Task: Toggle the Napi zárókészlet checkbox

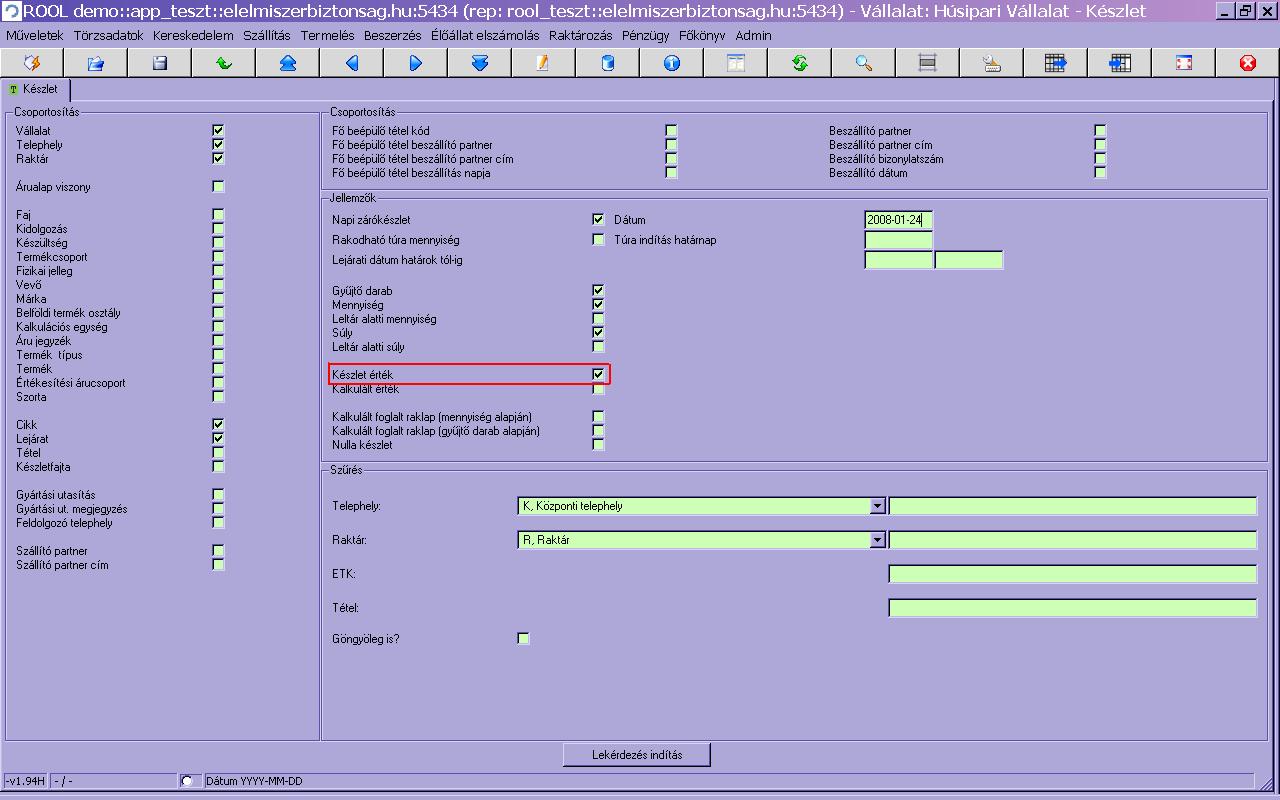Action: (x=598, y=220)
